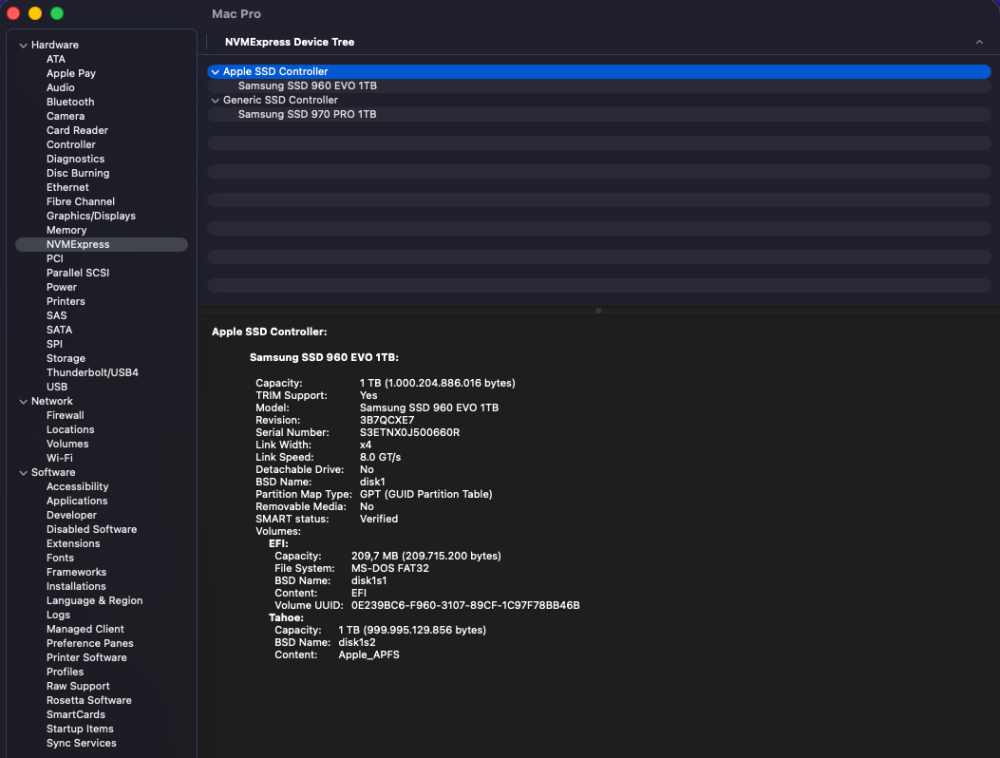Select Printers under Hardware
Image resolution: width=1000 pixels, height=758 pixels.
click(x=66, y=302)
